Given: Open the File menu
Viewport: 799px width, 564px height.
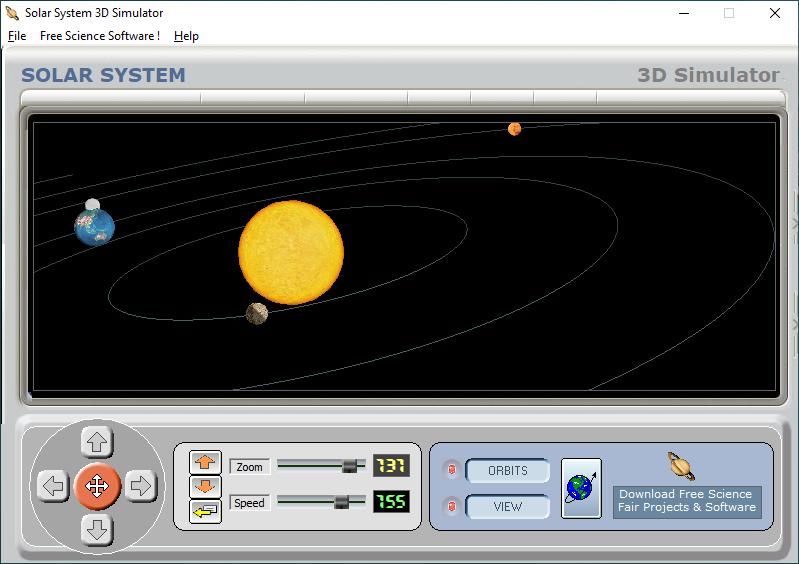Looking at the screenshot, I should coord(17,36).
